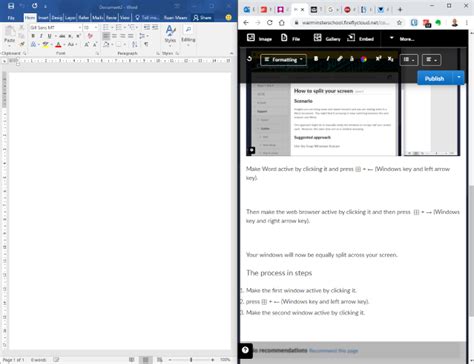The width and height of the screenshot is (474, 364).
Task: Reload the browser page
Action: pos(270,23)
